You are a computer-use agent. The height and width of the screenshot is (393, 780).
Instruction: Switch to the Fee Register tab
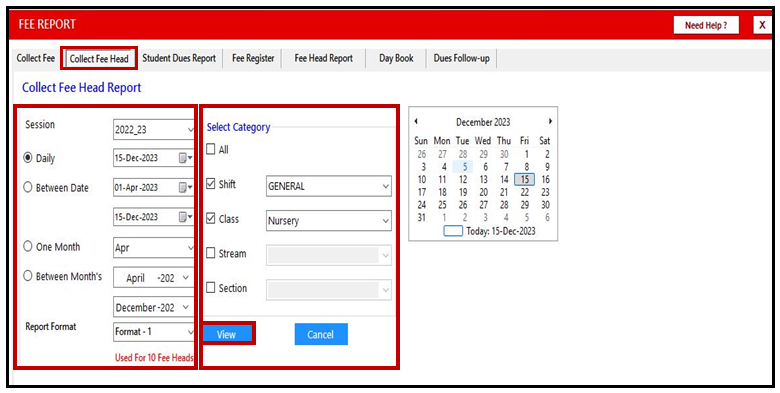tap(253, 58)
